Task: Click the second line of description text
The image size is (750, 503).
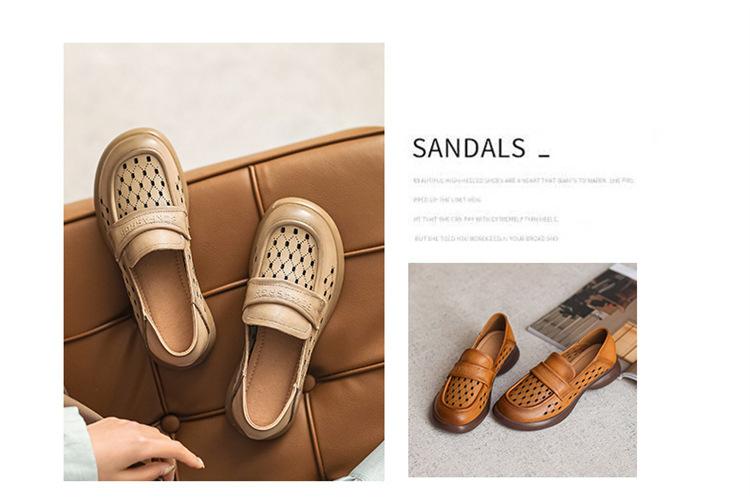Action: pyautogui.click(x=447, y=200)
